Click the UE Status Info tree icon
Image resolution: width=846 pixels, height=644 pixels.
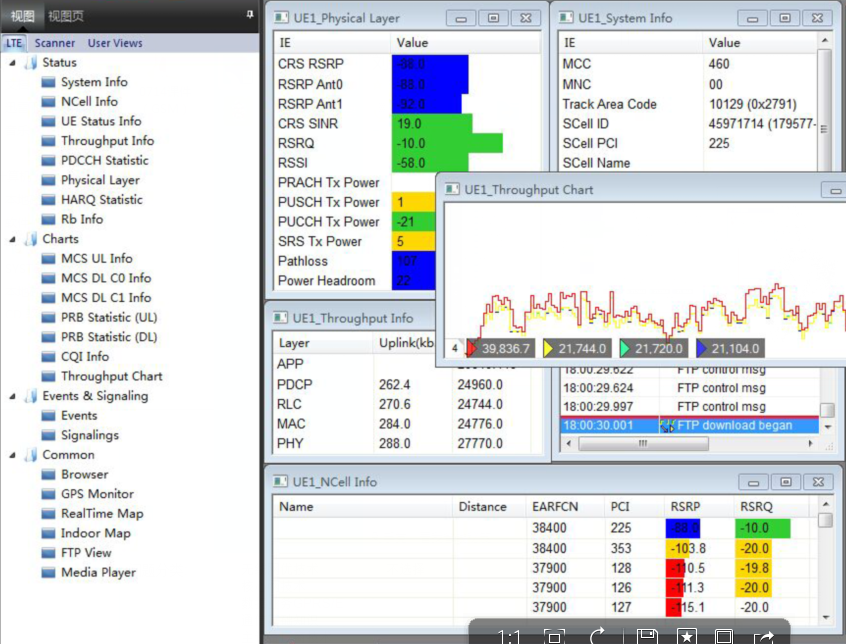(x=49, y=121)
